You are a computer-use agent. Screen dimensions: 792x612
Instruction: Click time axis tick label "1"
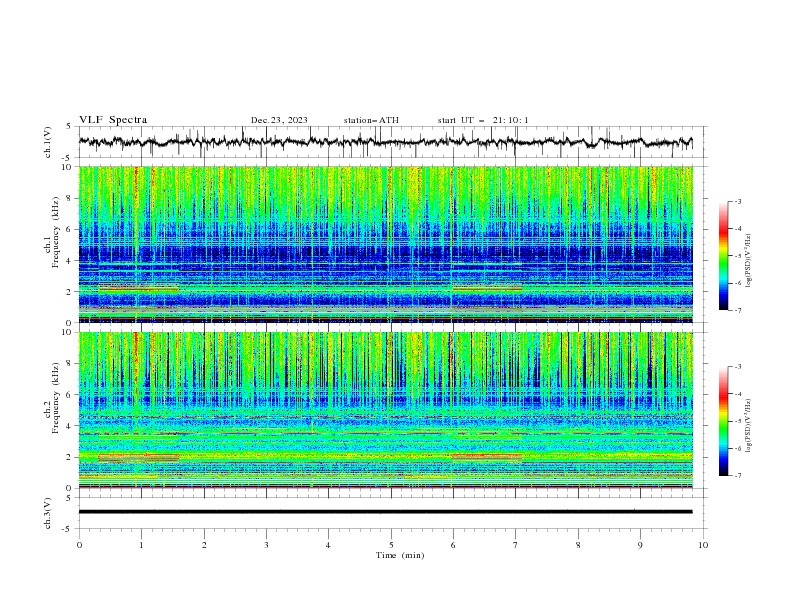tap(141, 545)
